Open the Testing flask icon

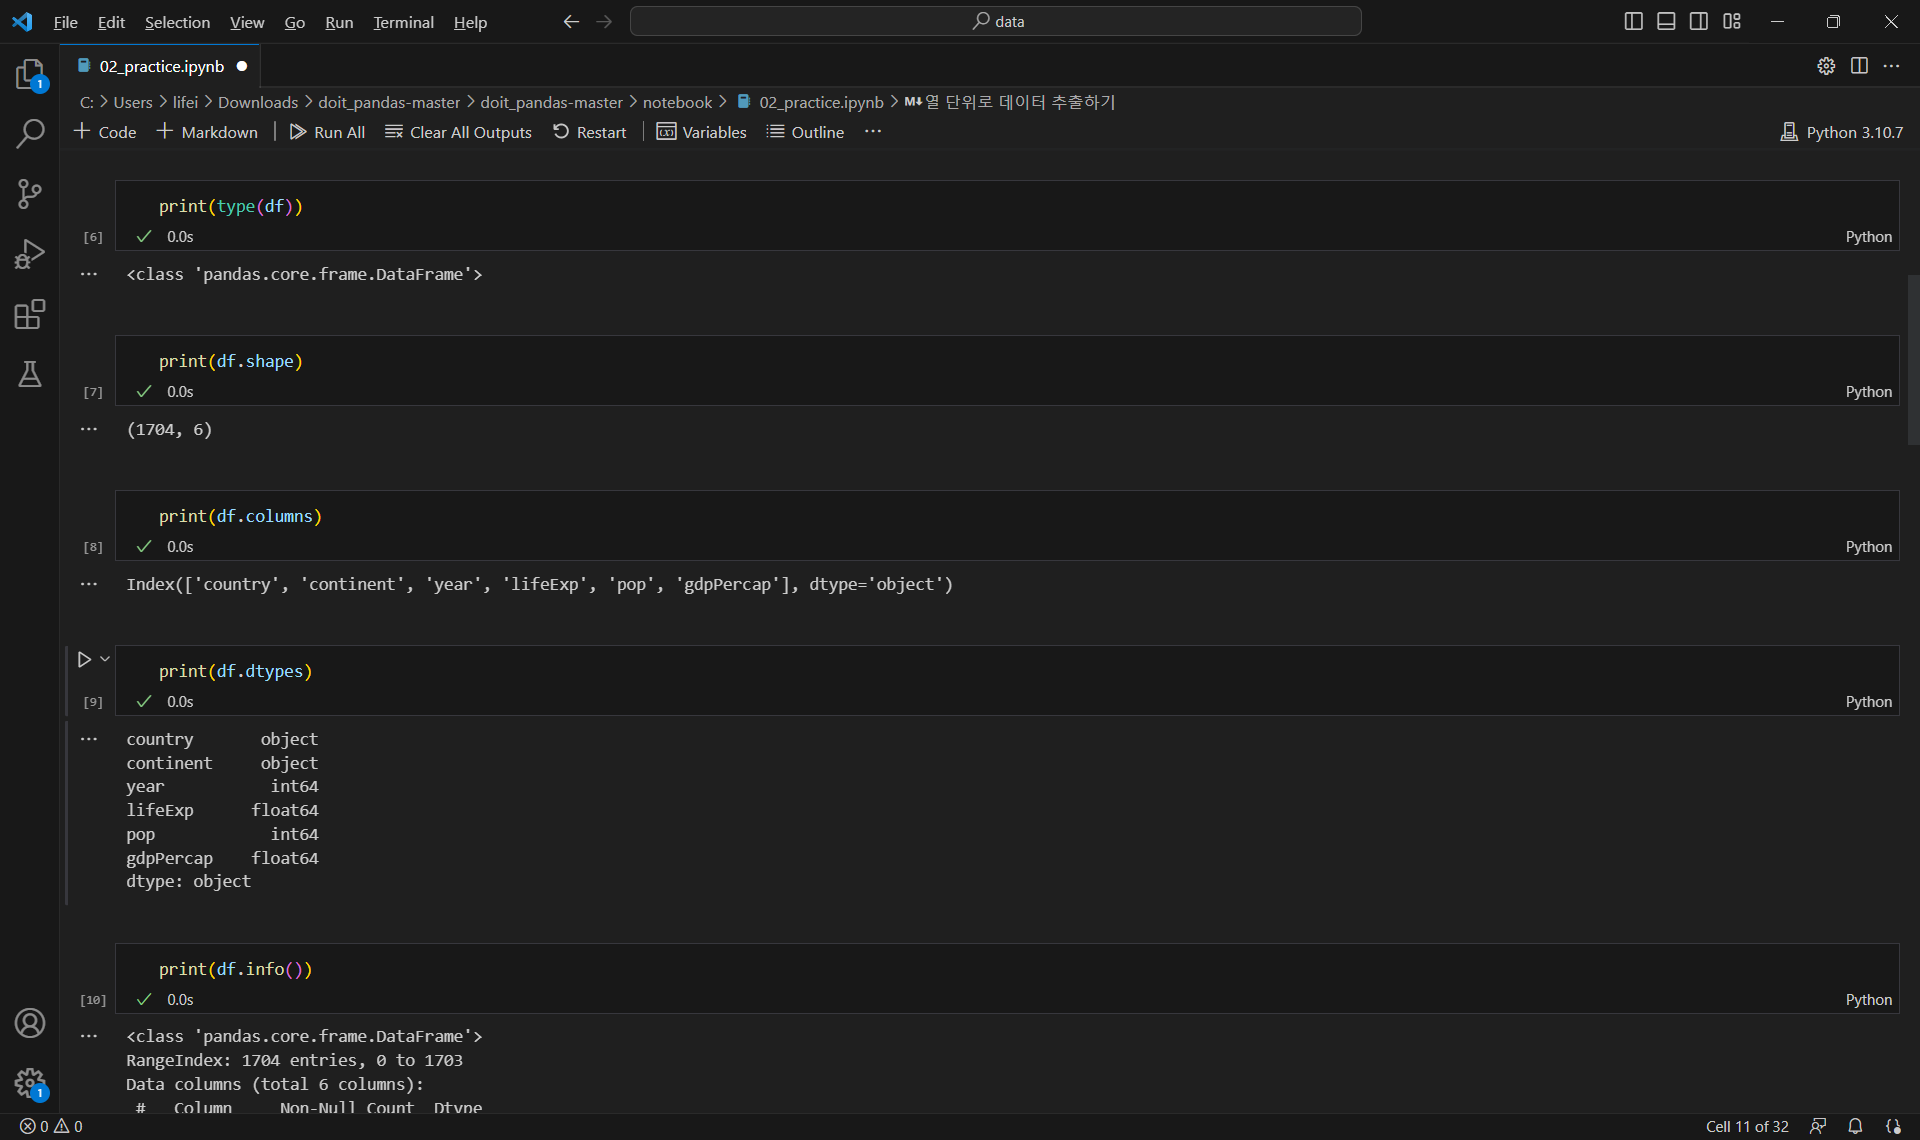click(x=30, y=374)
